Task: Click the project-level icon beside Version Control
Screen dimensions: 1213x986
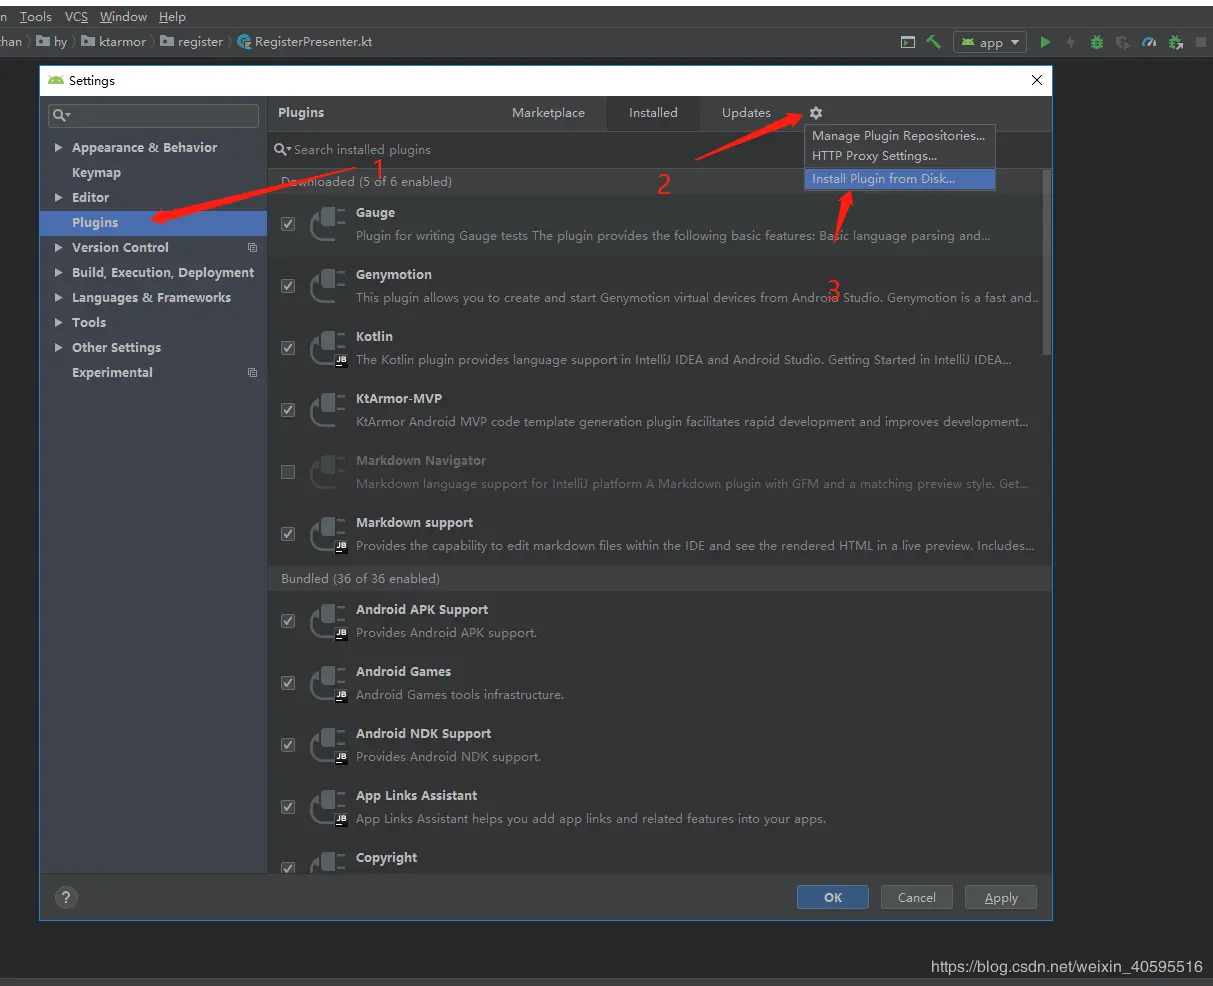Action: click(x=252, y=248)
